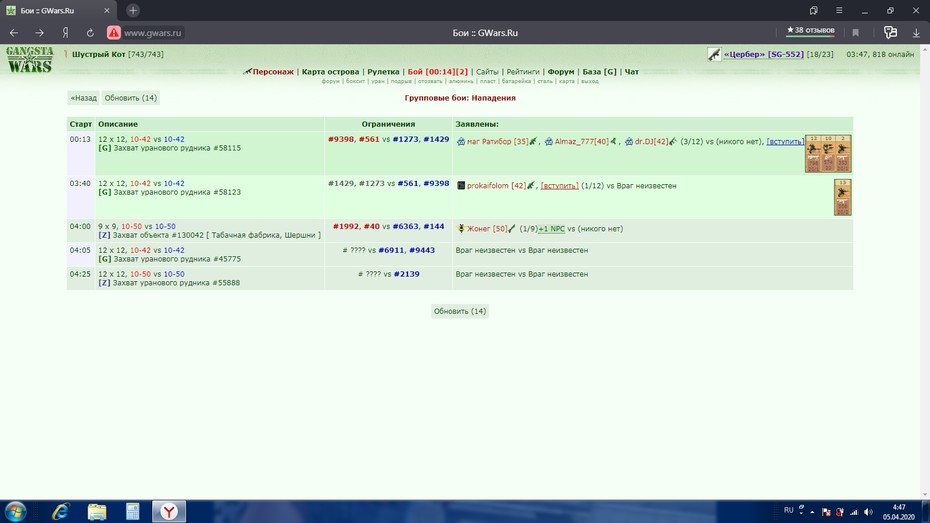Click the browser forward arrow
930x523 pixels.
tap(40, 33)
